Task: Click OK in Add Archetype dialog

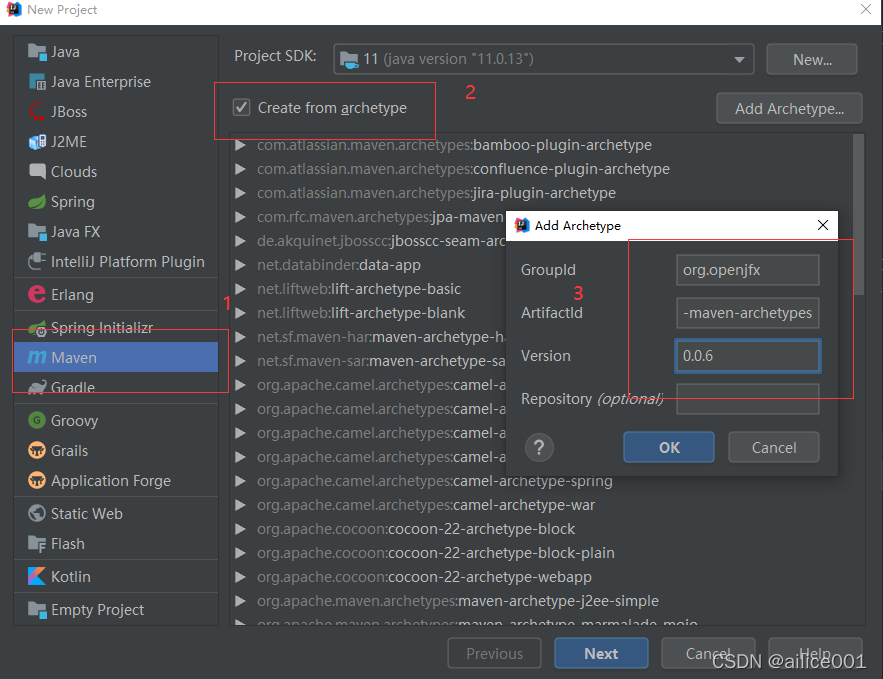Action: coord(669,448)
